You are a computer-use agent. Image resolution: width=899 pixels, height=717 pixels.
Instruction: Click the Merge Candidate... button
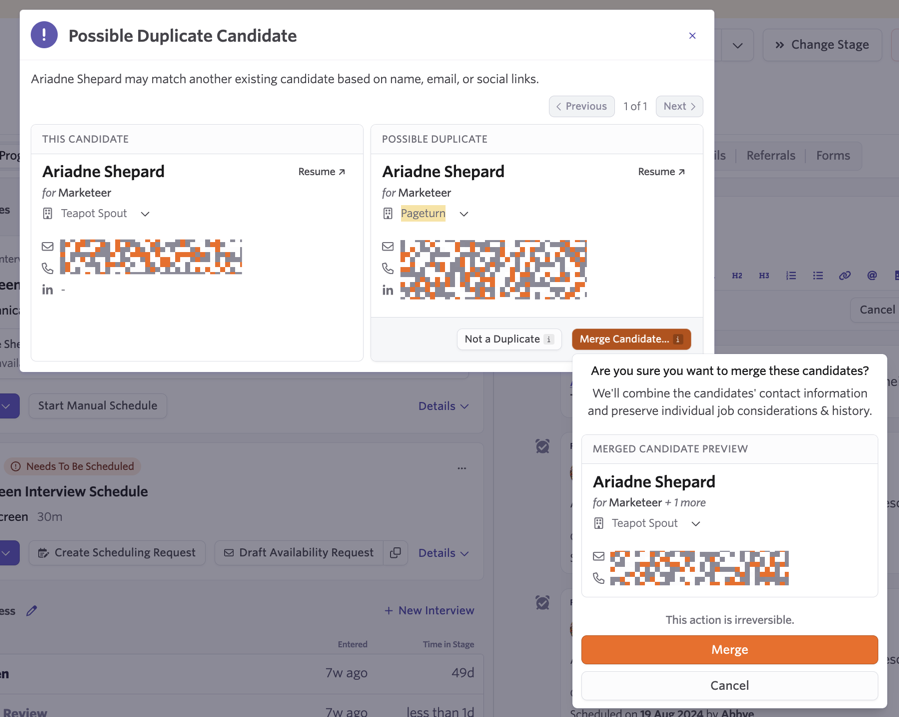pos(631,339)
